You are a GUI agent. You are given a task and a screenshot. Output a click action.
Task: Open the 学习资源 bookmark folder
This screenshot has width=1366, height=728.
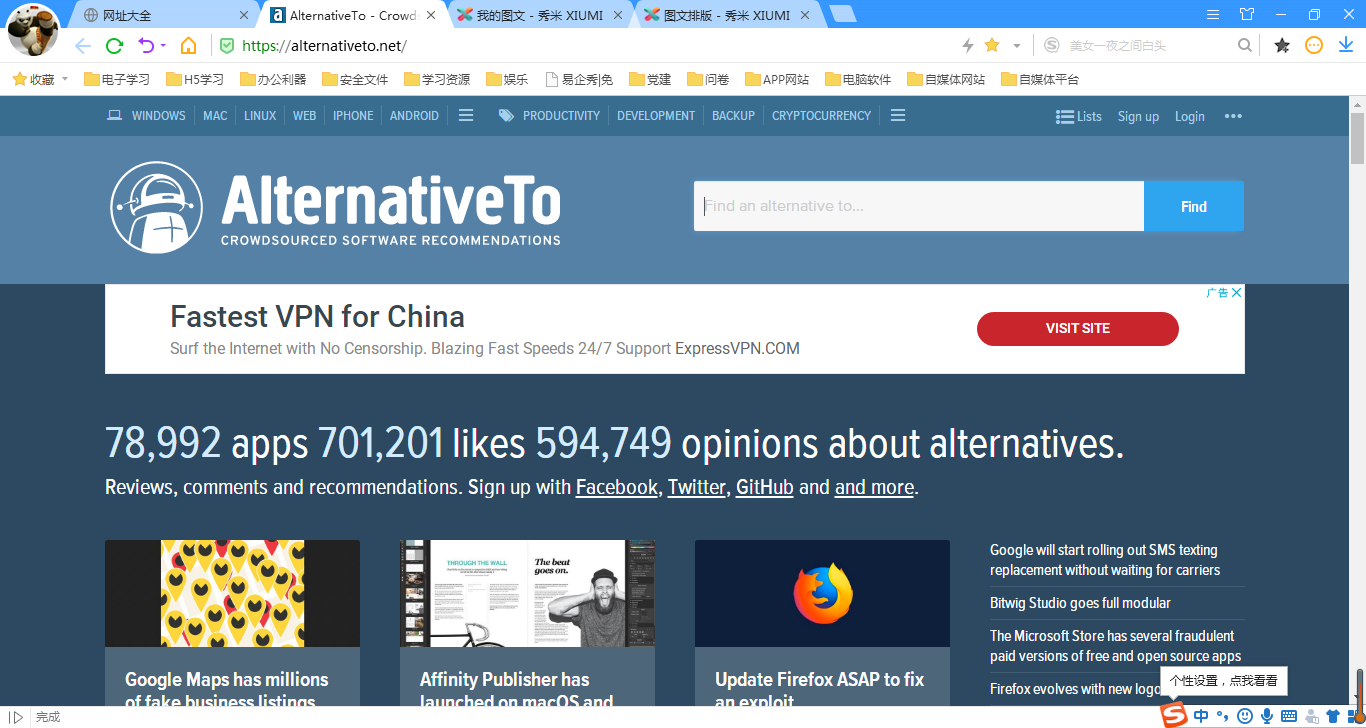pos(437,79)
